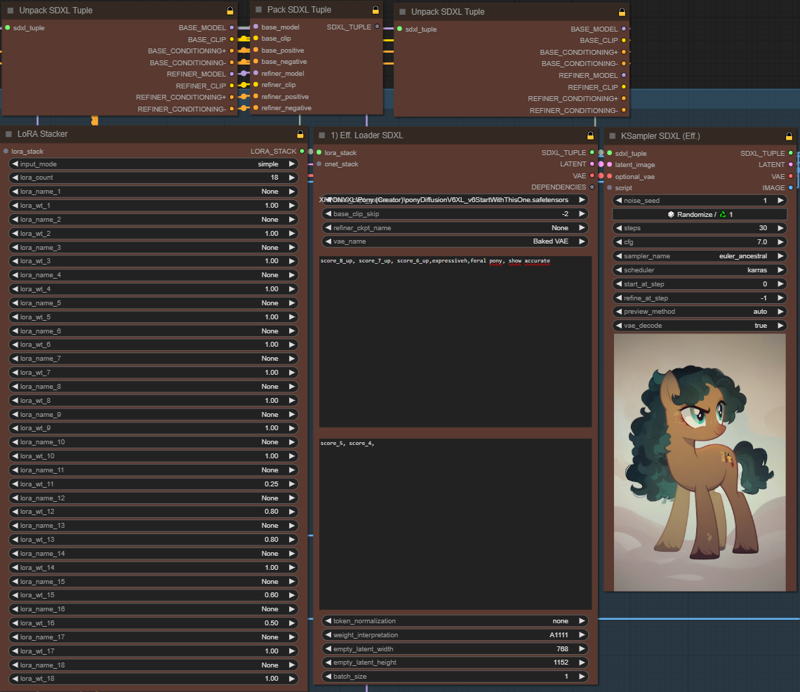The height and width of the screenshot is (692, 800).
Task: Decrease cfg using its left arrow
Action: pos(619,242)
